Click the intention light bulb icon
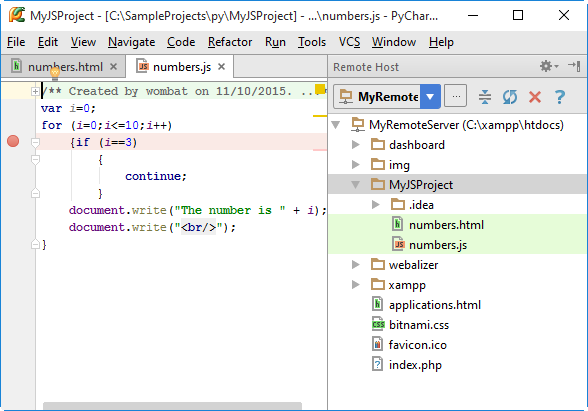588x411 pixels. click(x=55, y=74)
